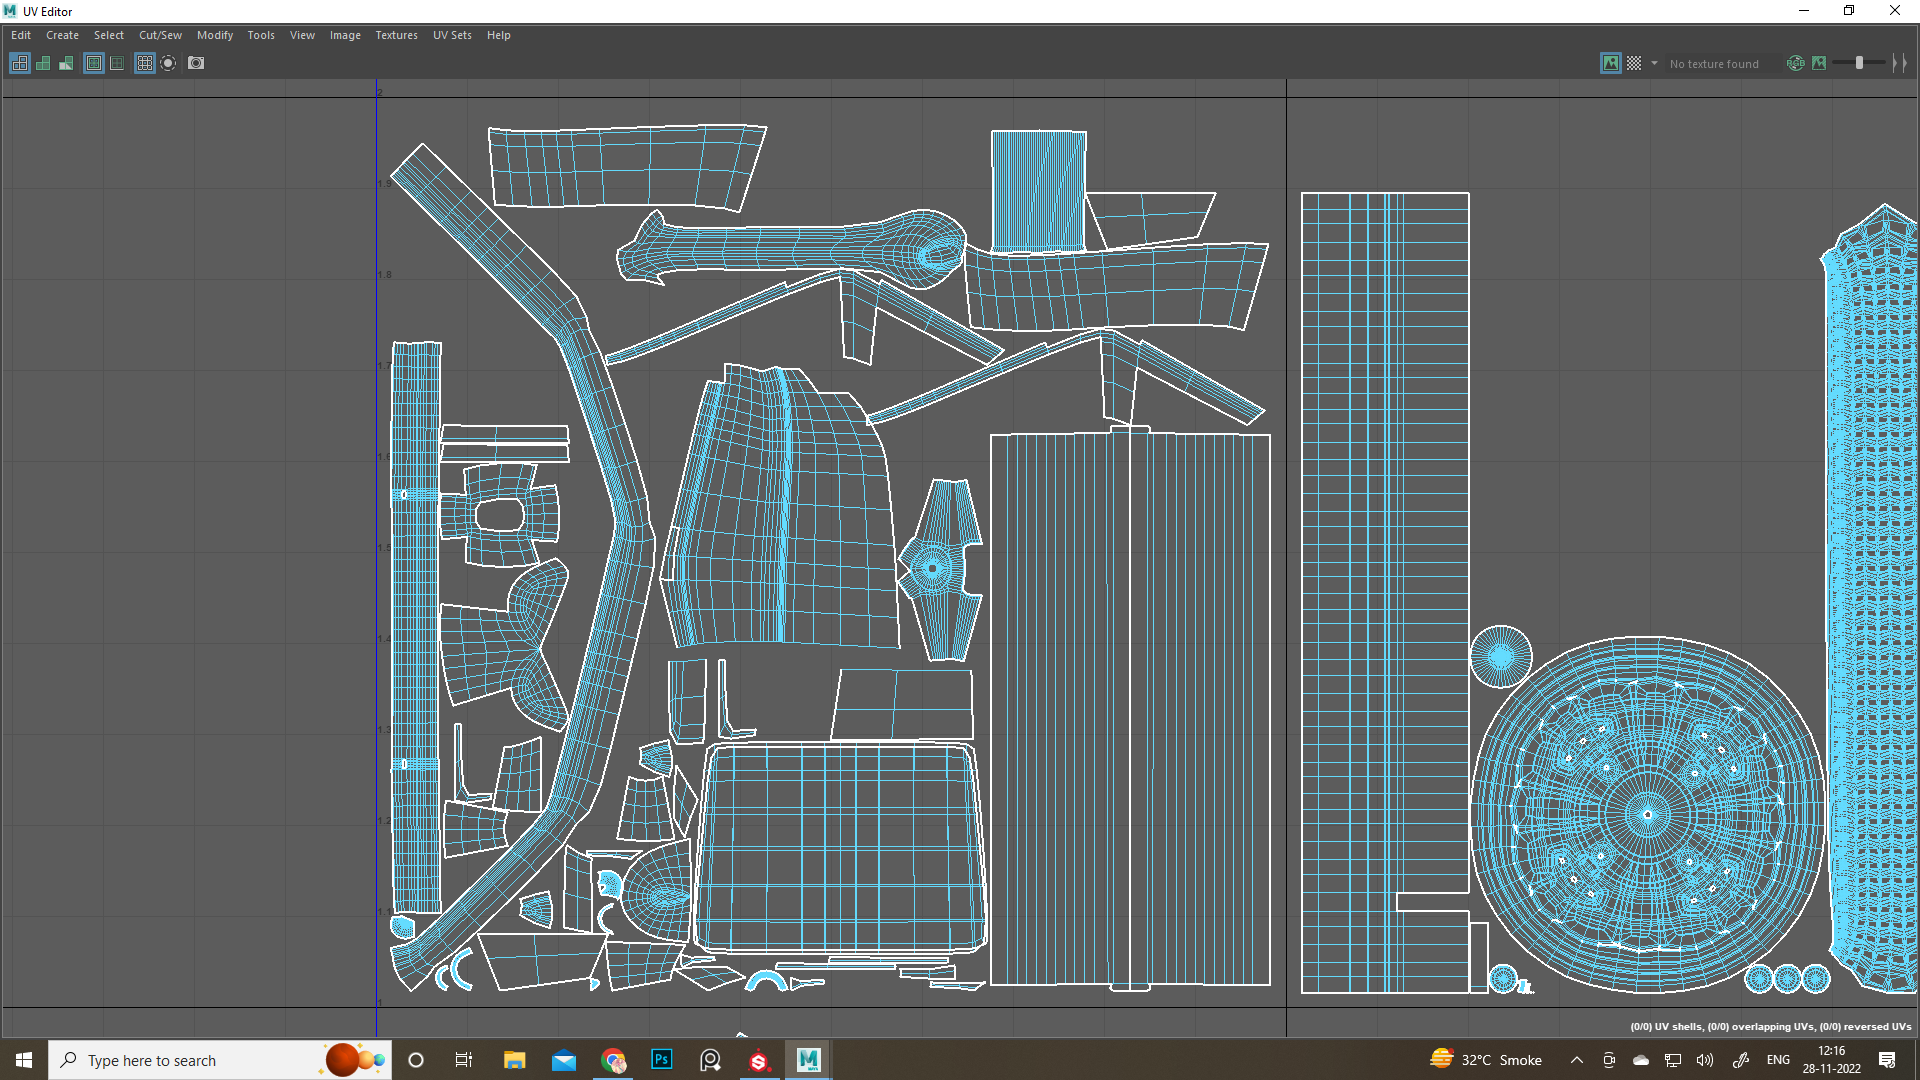The image size is (1920, 1080).
Task: Adjust the image dimming slider handle
Action: tap(1859, 63)
